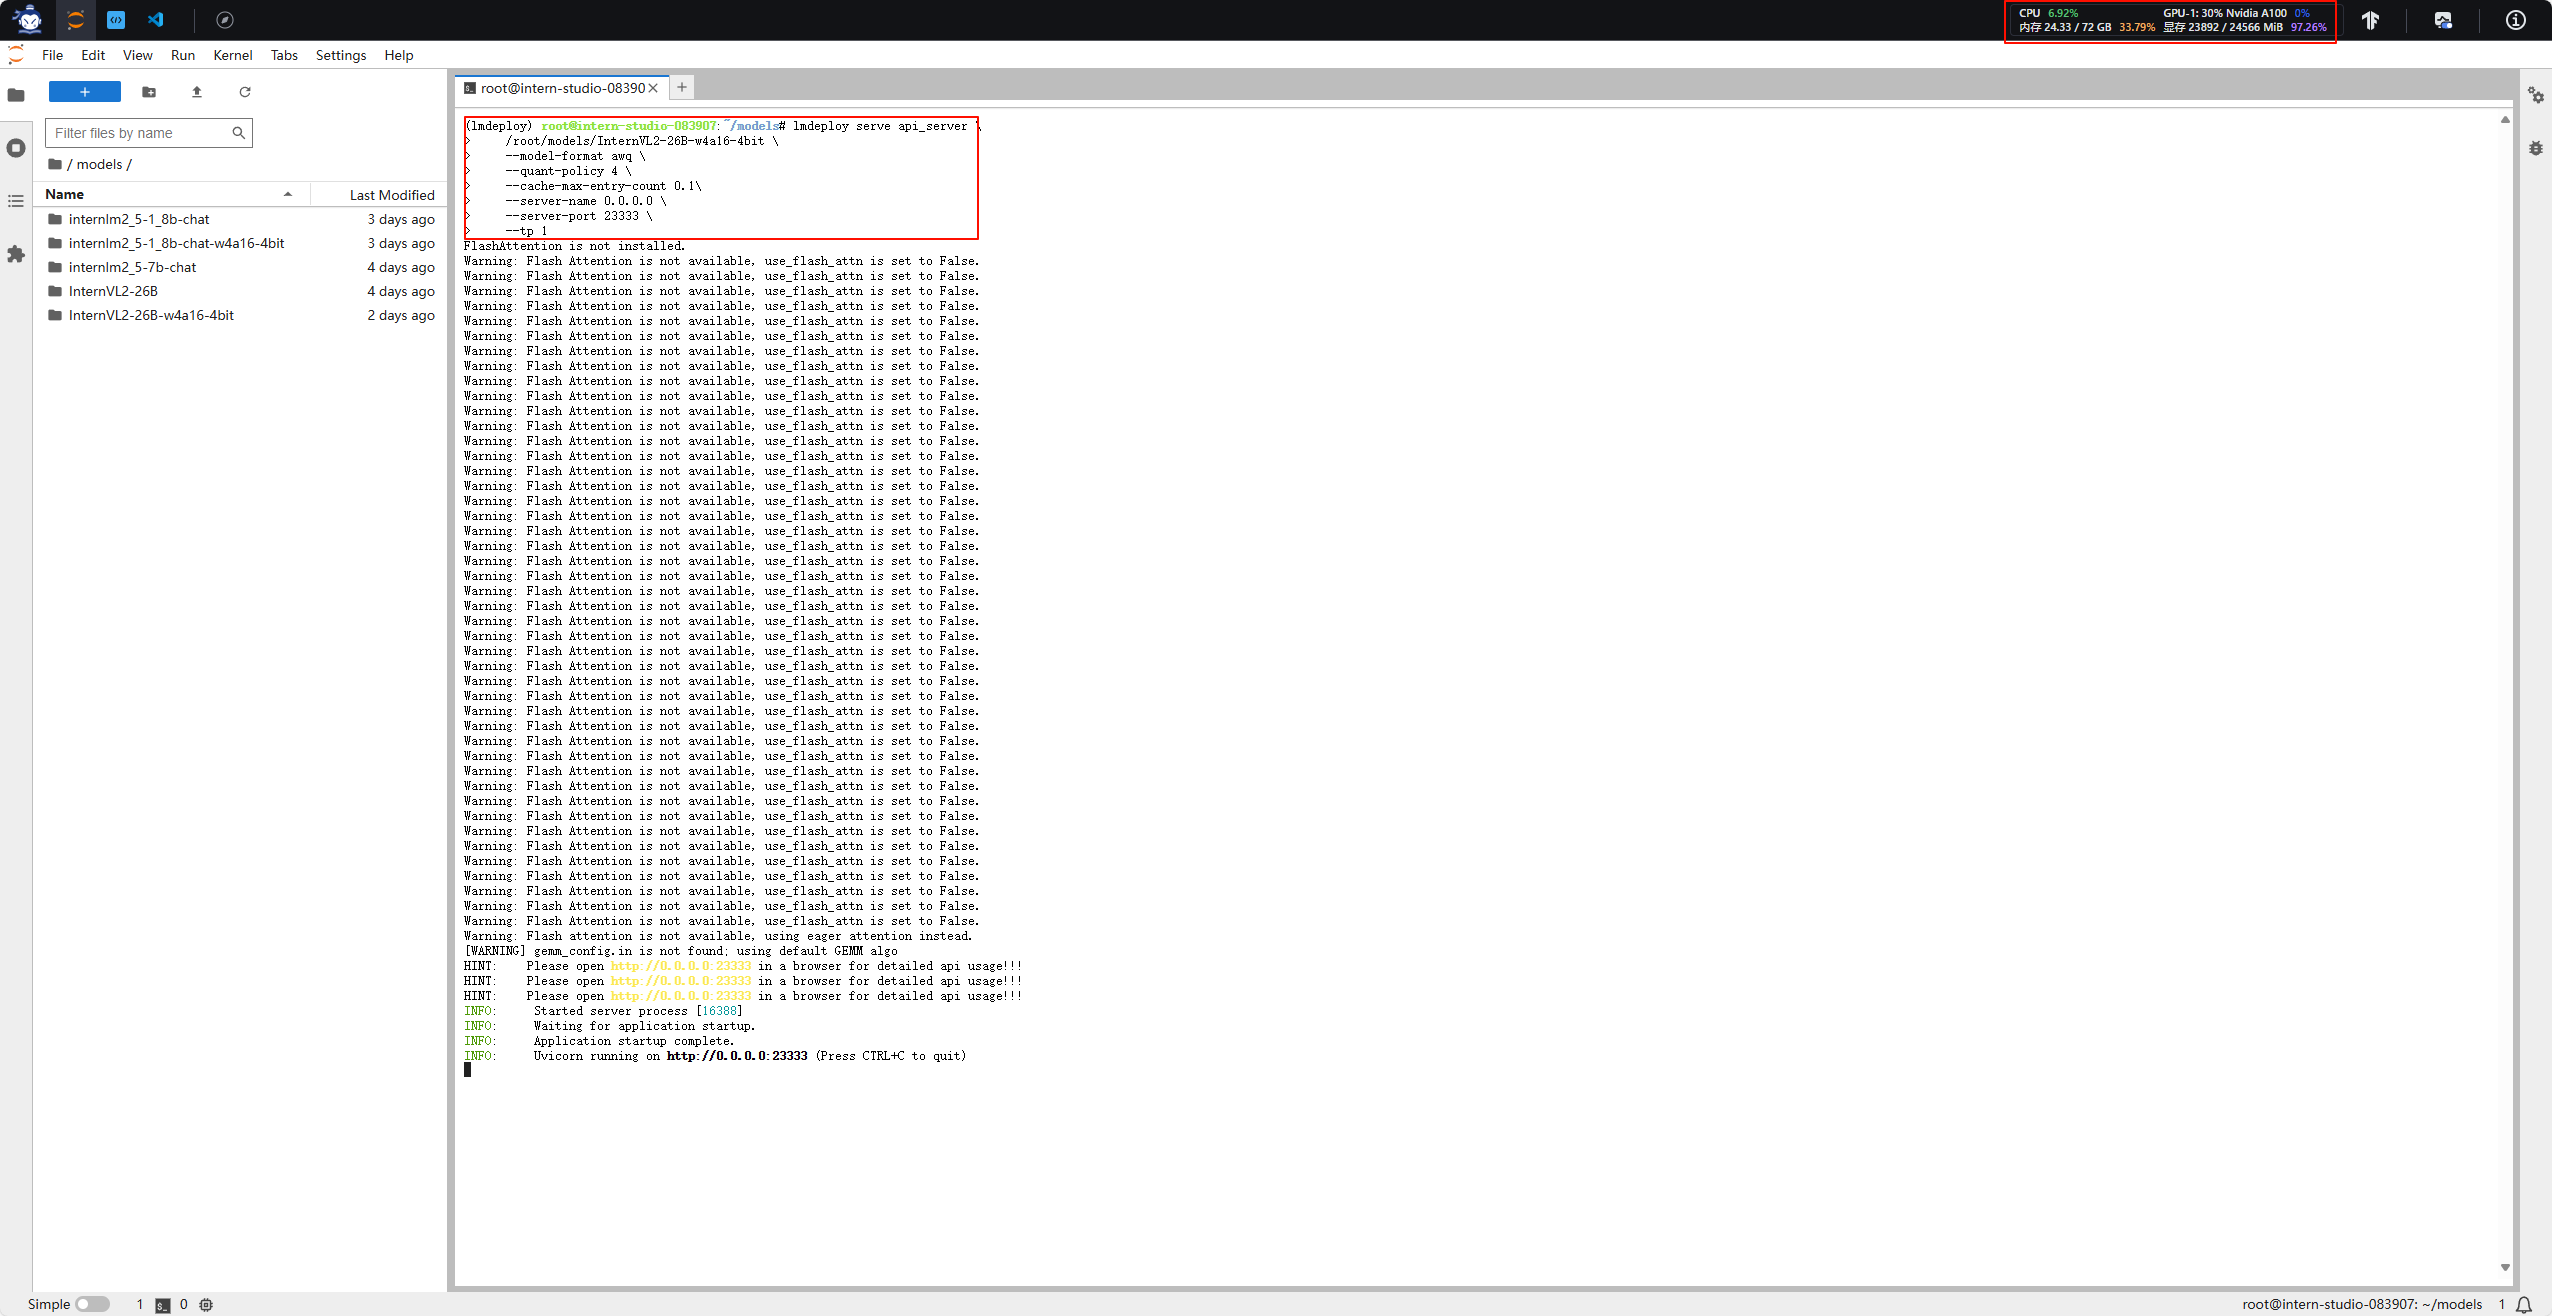Click the blue new launcher button
The image size is (2552, 1316).
[x=85, y=92]
